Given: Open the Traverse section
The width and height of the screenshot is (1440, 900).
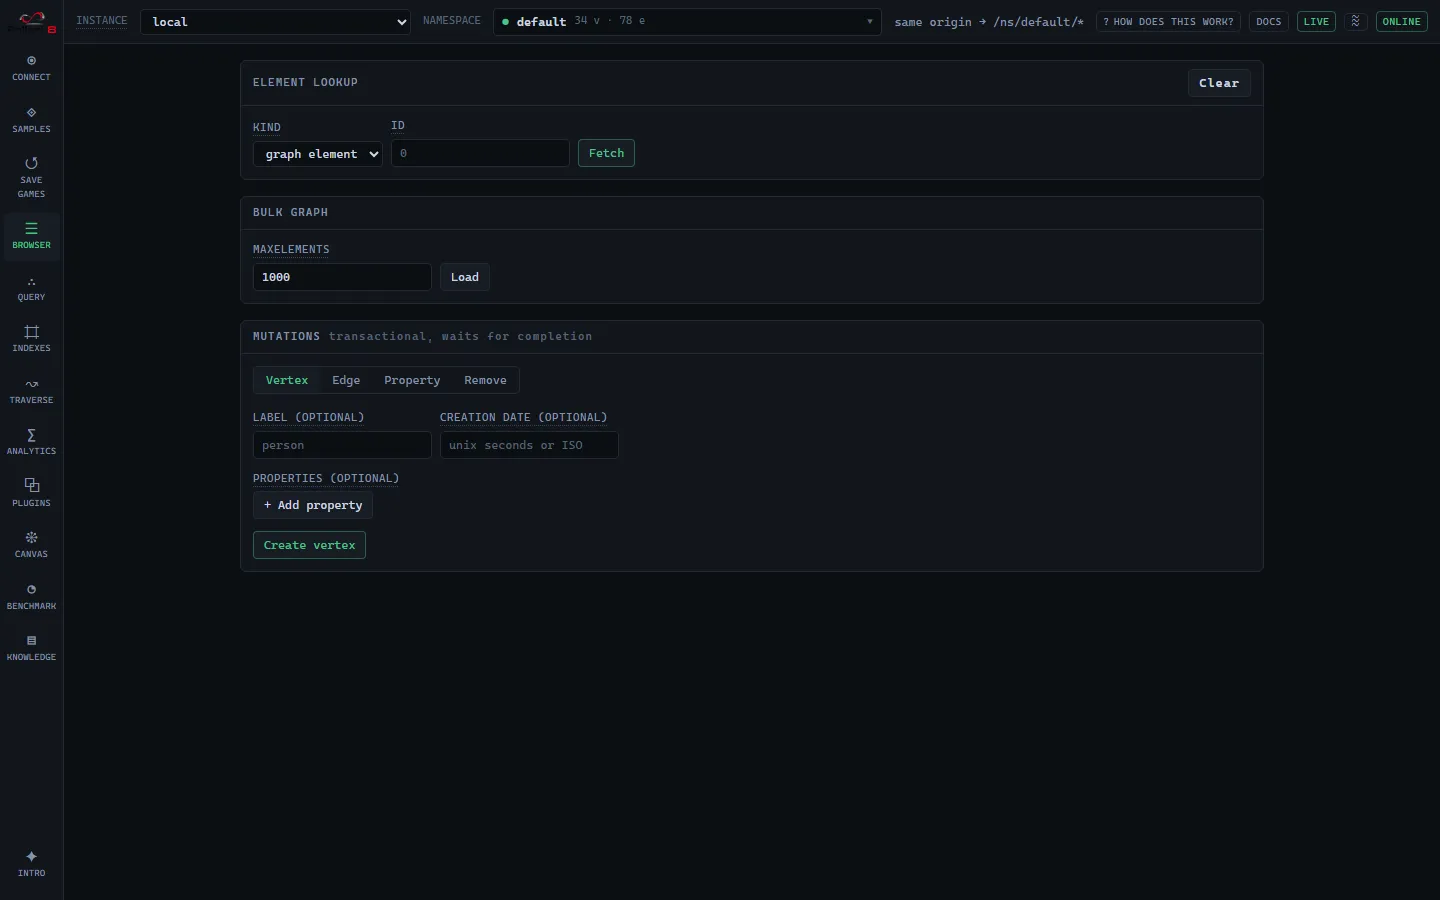Looking at the screenshot, I should tap(31, 391).
